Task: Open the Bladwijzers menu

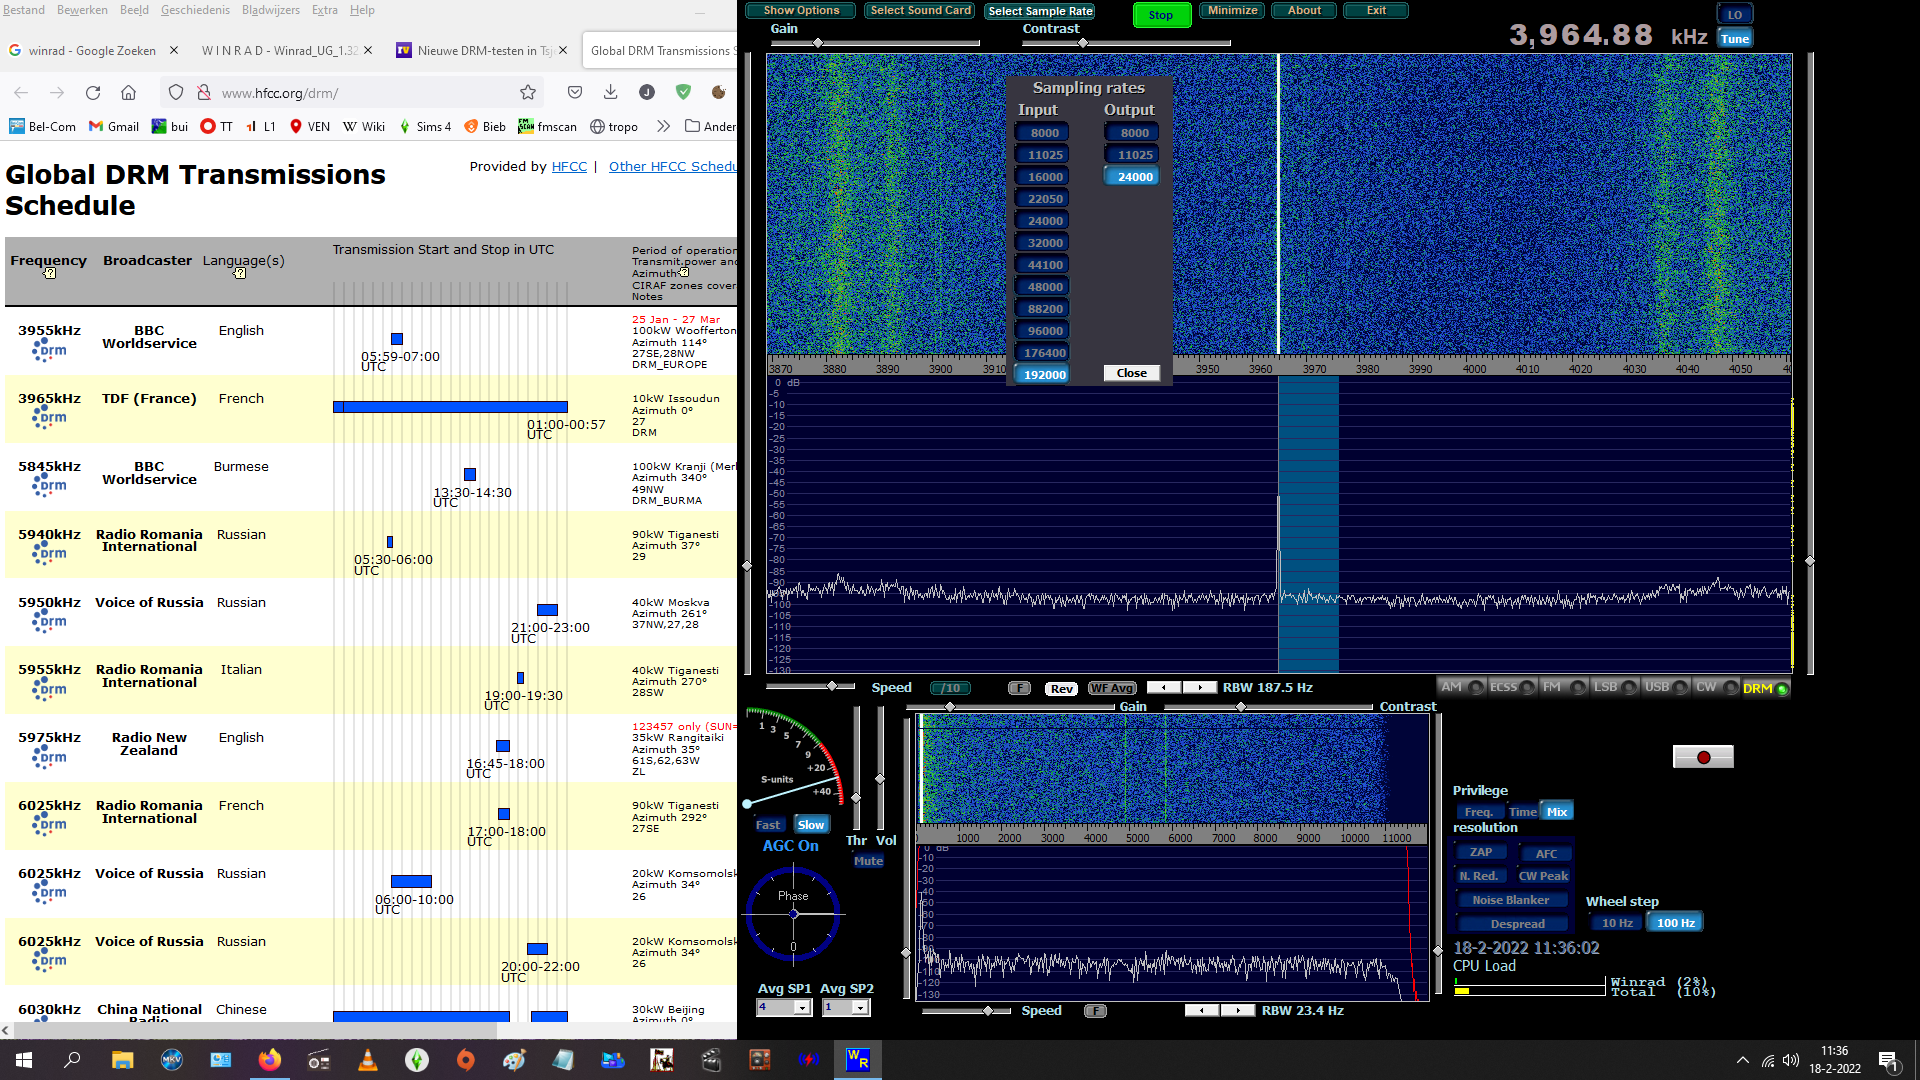Action: click(270, 10)
